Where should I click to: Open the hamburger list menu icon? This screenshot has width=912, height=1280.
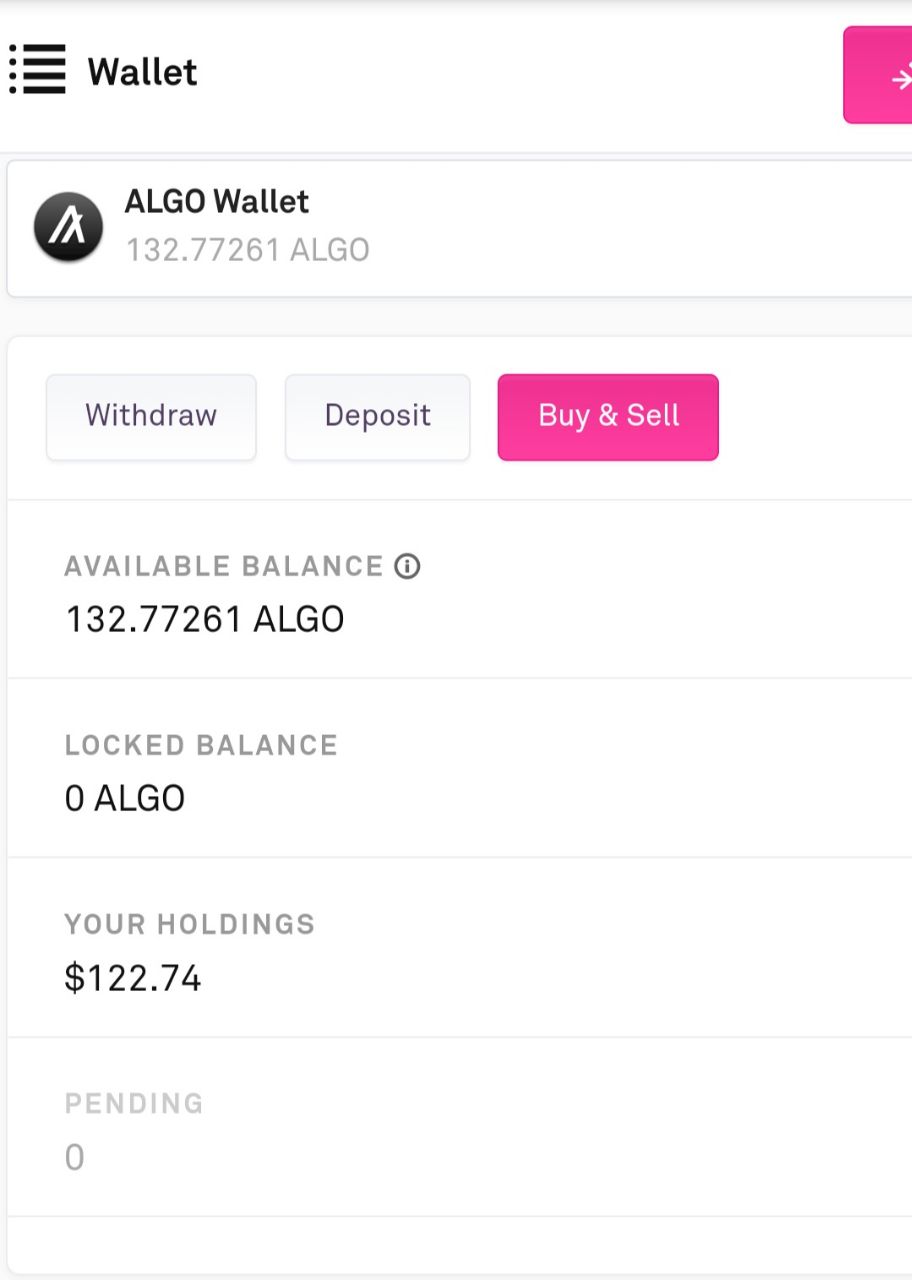37,70
